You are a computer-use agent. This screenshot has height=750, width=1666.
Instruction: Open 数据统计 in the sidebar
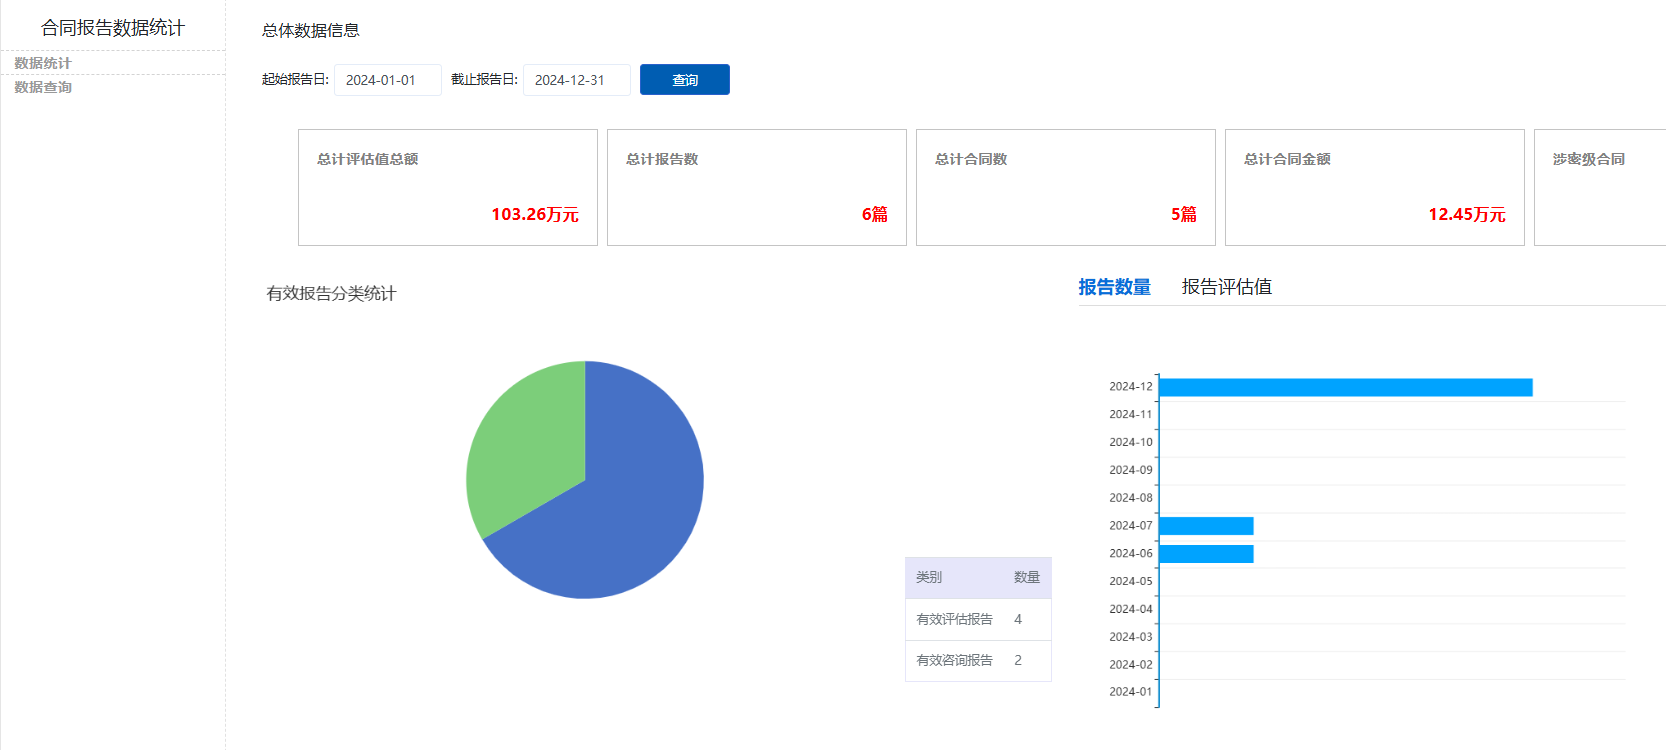tap(43, 63)
